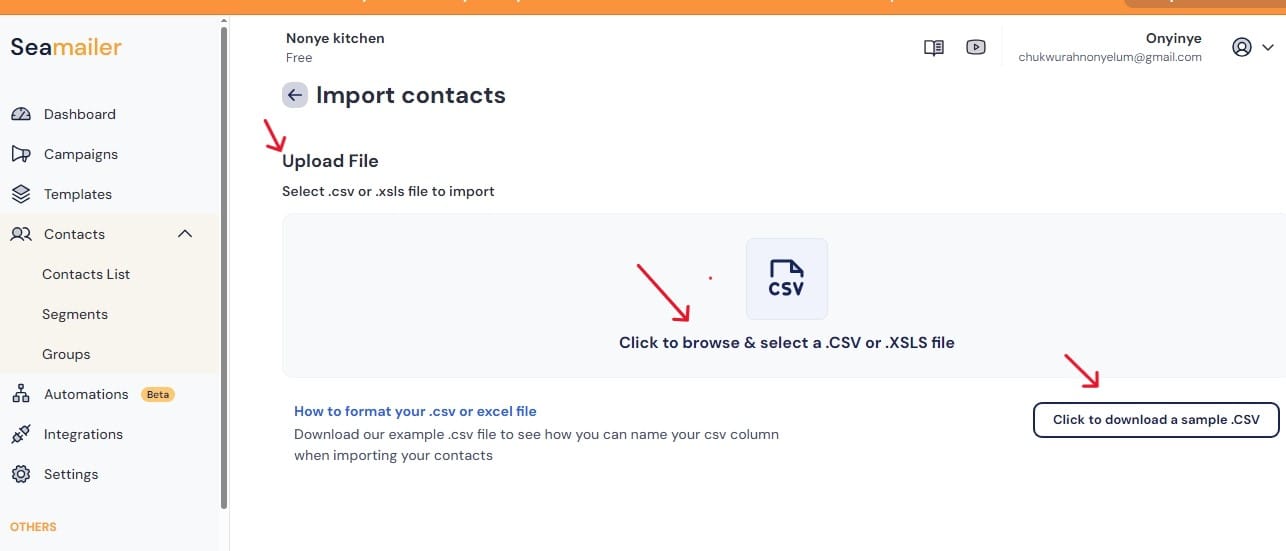Expand the account dropdown arrow

[x=1268, y=47]
